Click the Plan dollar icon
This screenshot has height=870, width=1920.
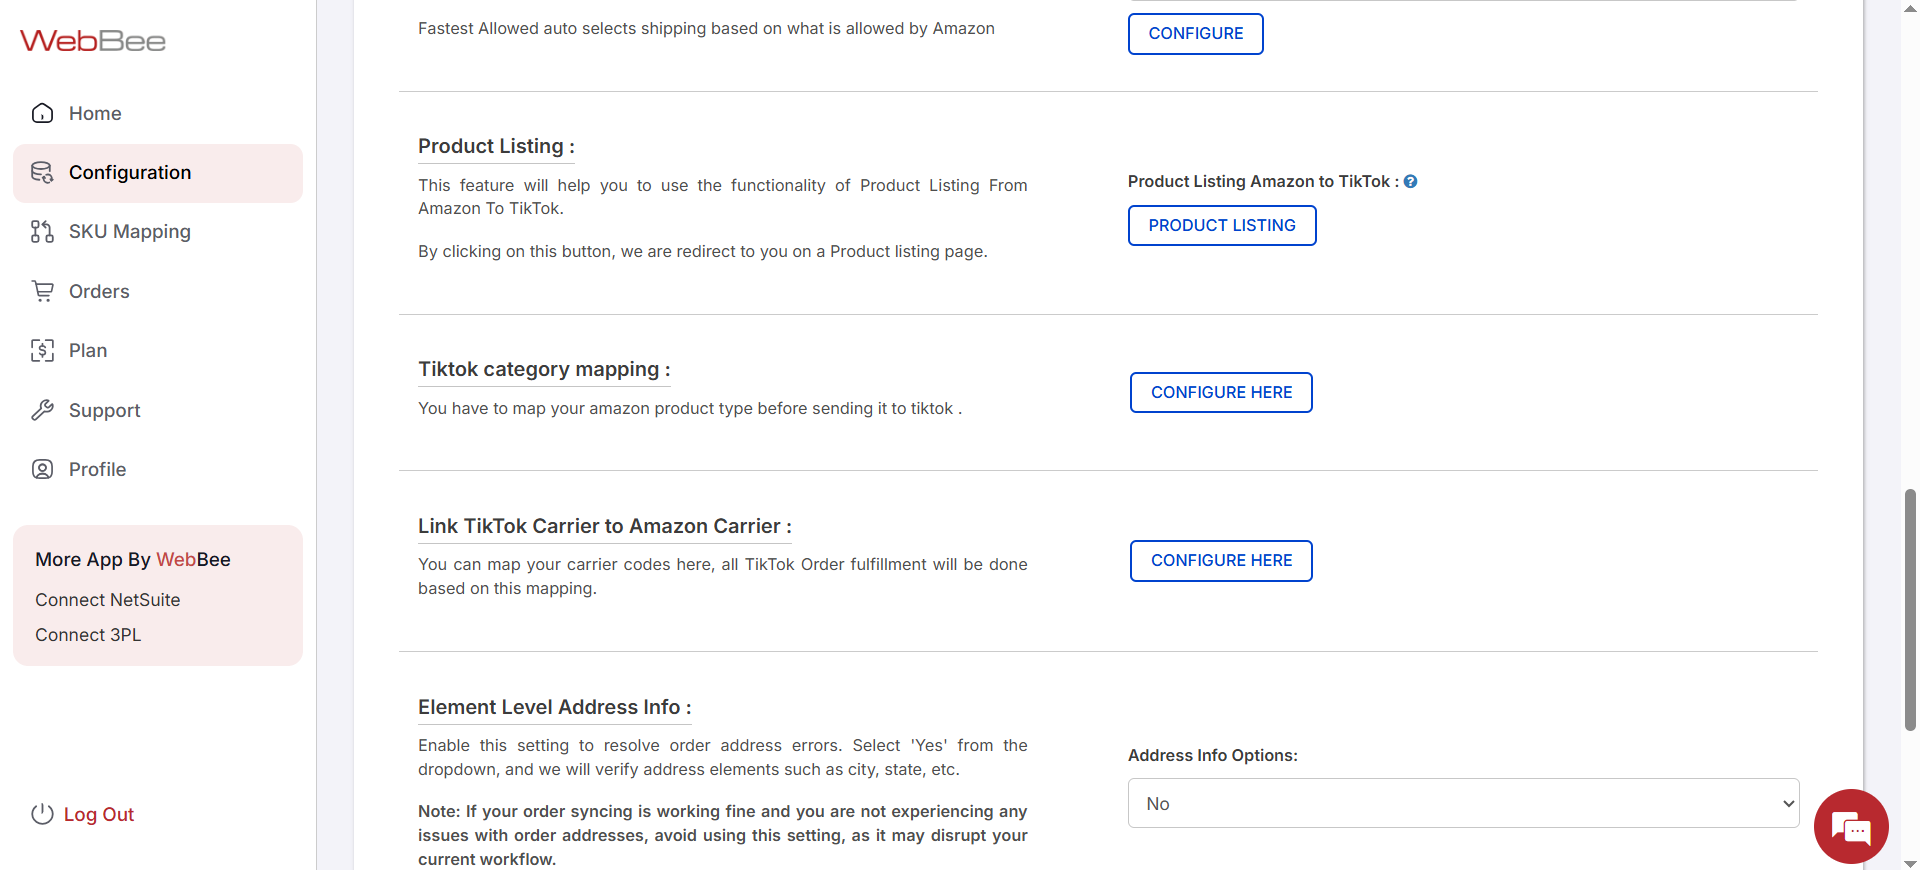(42, 351)
